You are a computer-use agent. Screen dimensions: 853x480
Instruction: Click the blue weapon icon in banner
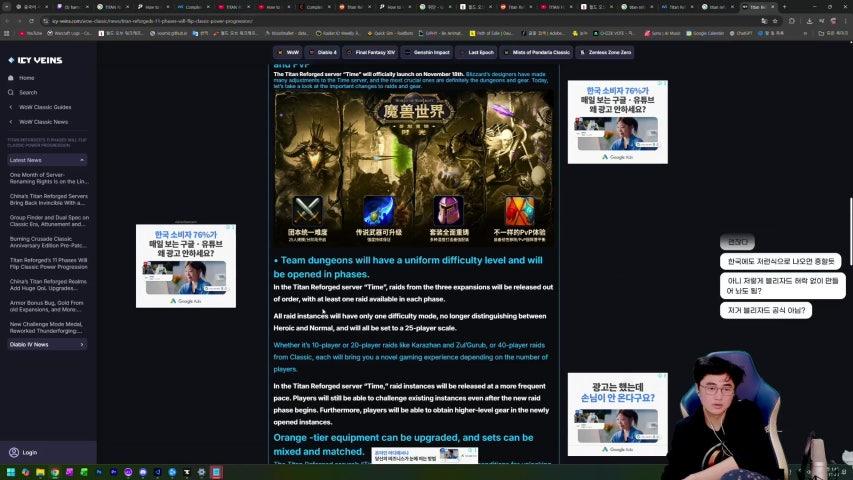[x=379, y=211]
